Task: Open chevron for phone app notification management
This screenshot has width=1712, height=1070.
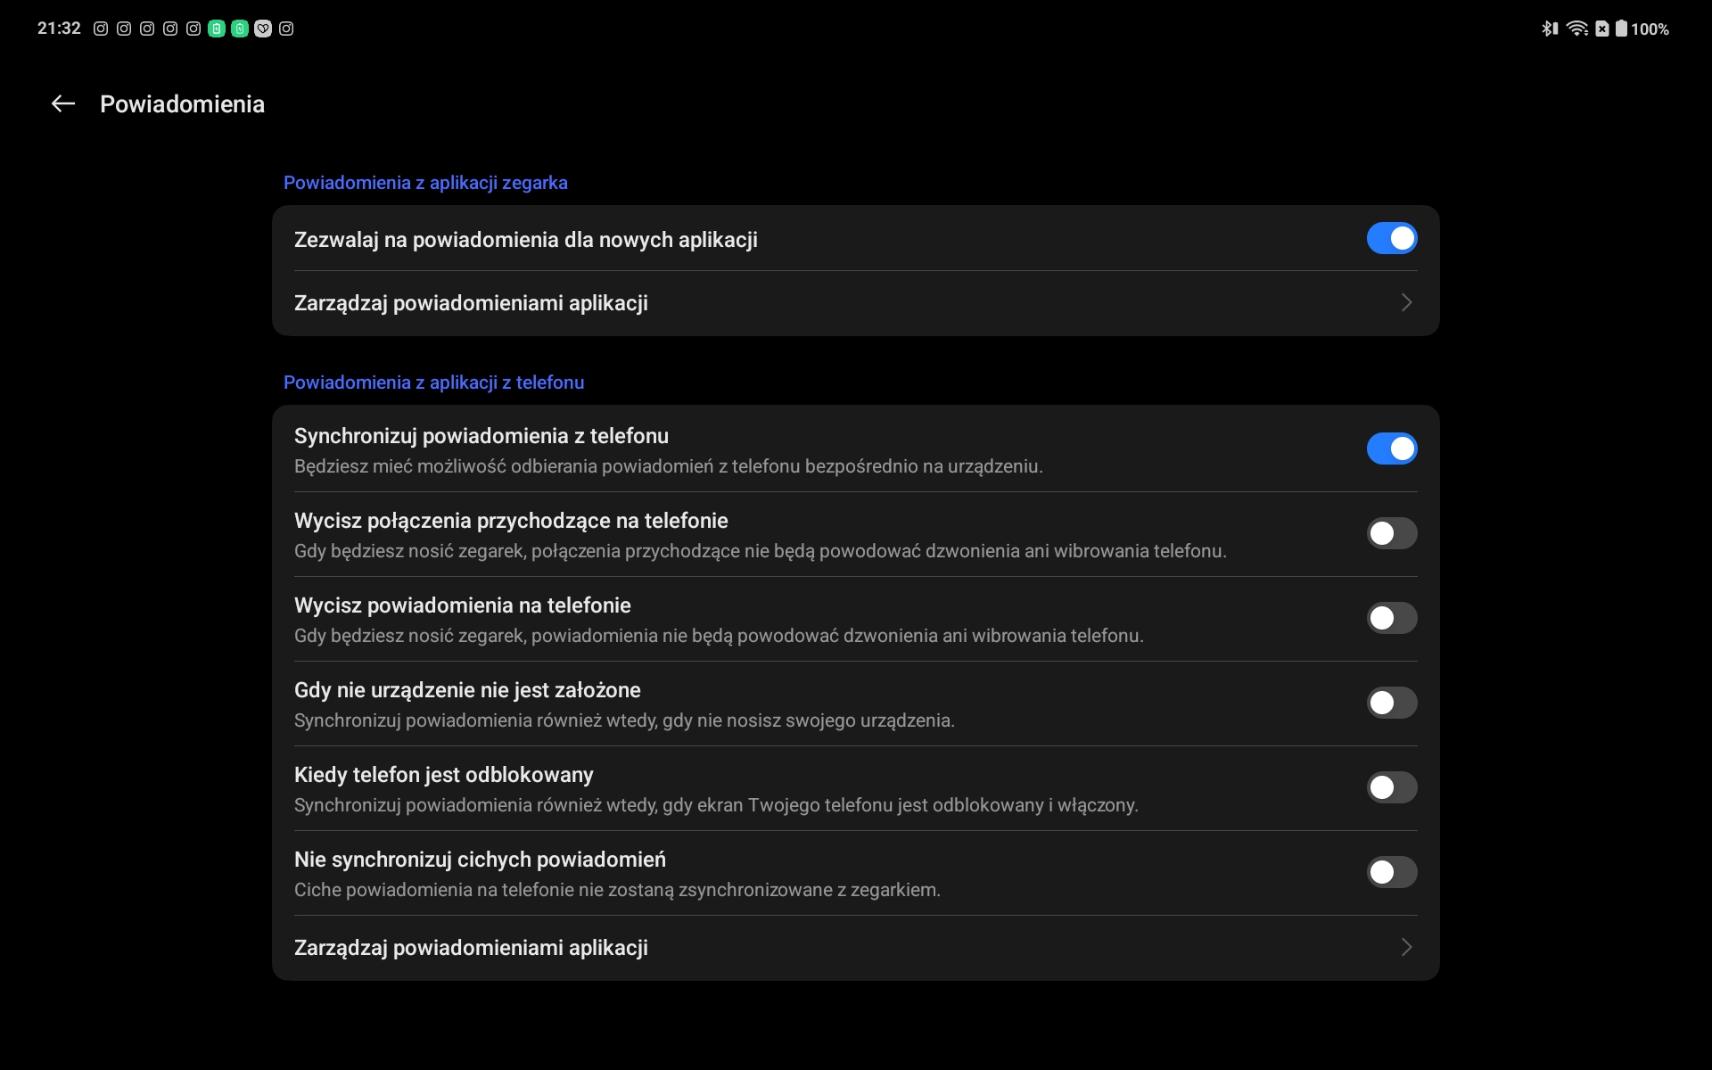Action: (1406, 947)
